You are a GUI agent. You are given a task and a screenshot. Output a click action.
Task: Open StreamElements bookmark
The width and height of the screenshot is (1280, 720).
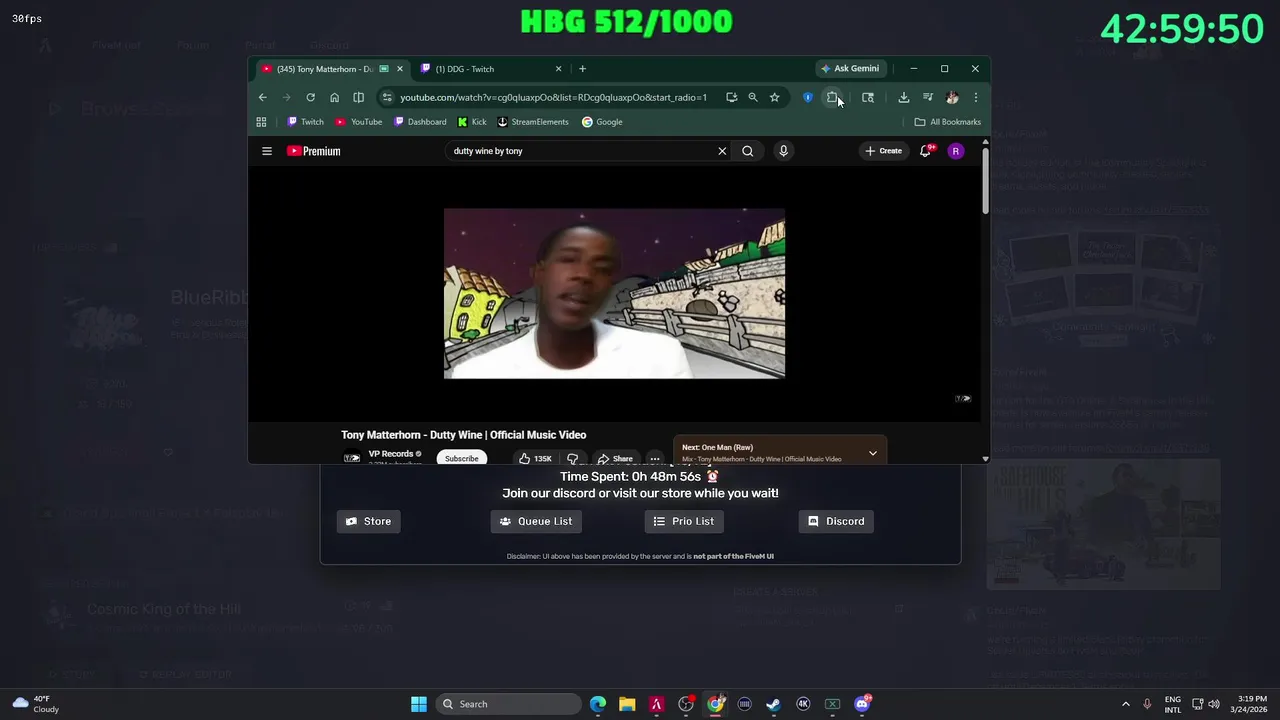pos(533,122)
